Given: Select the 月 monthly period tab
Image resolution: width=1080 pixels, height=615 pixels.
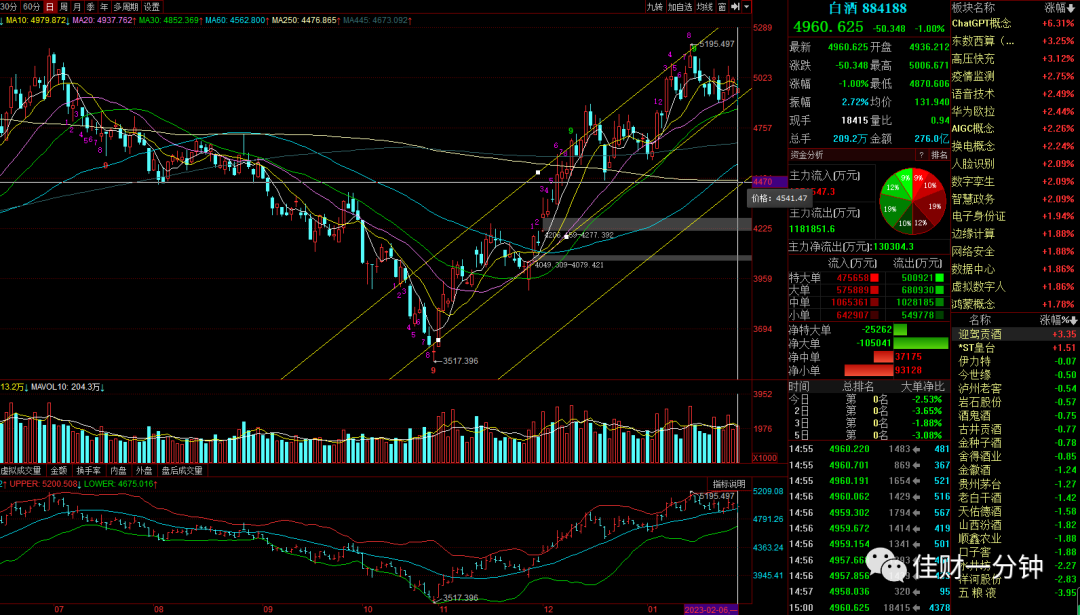Looking at the screenshot, I should click(77, 7).
